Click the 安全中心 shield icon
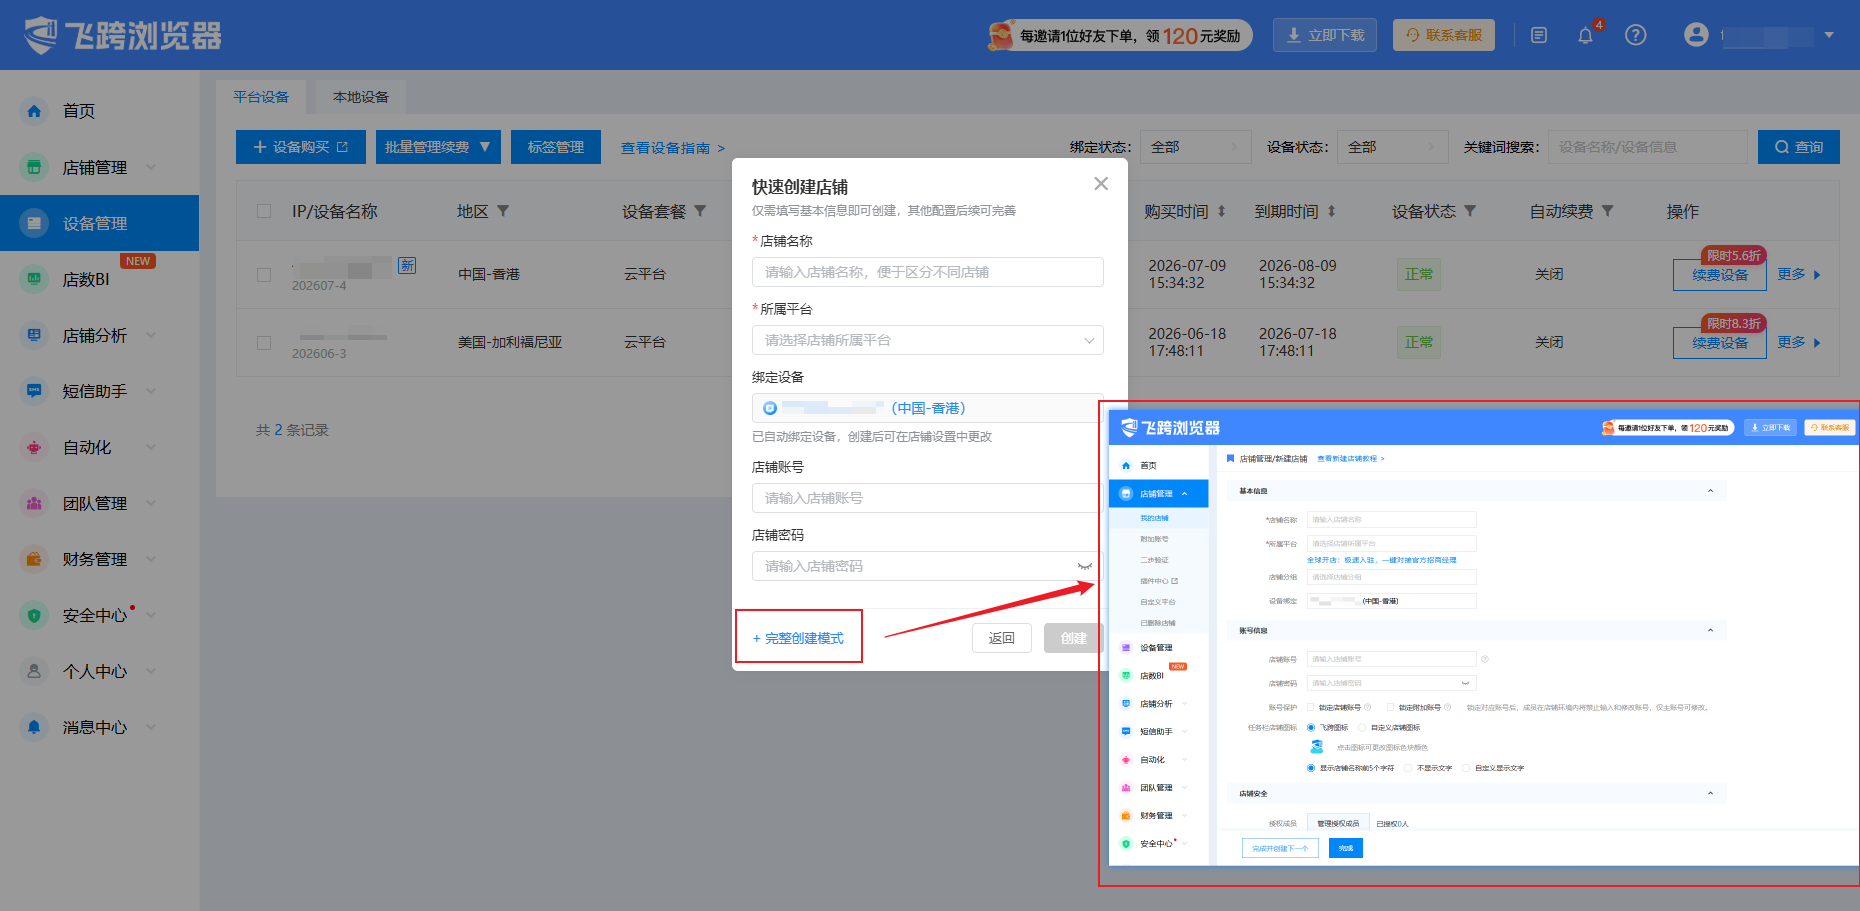The width and height of the screenshot is (1860, 911). 34,615
